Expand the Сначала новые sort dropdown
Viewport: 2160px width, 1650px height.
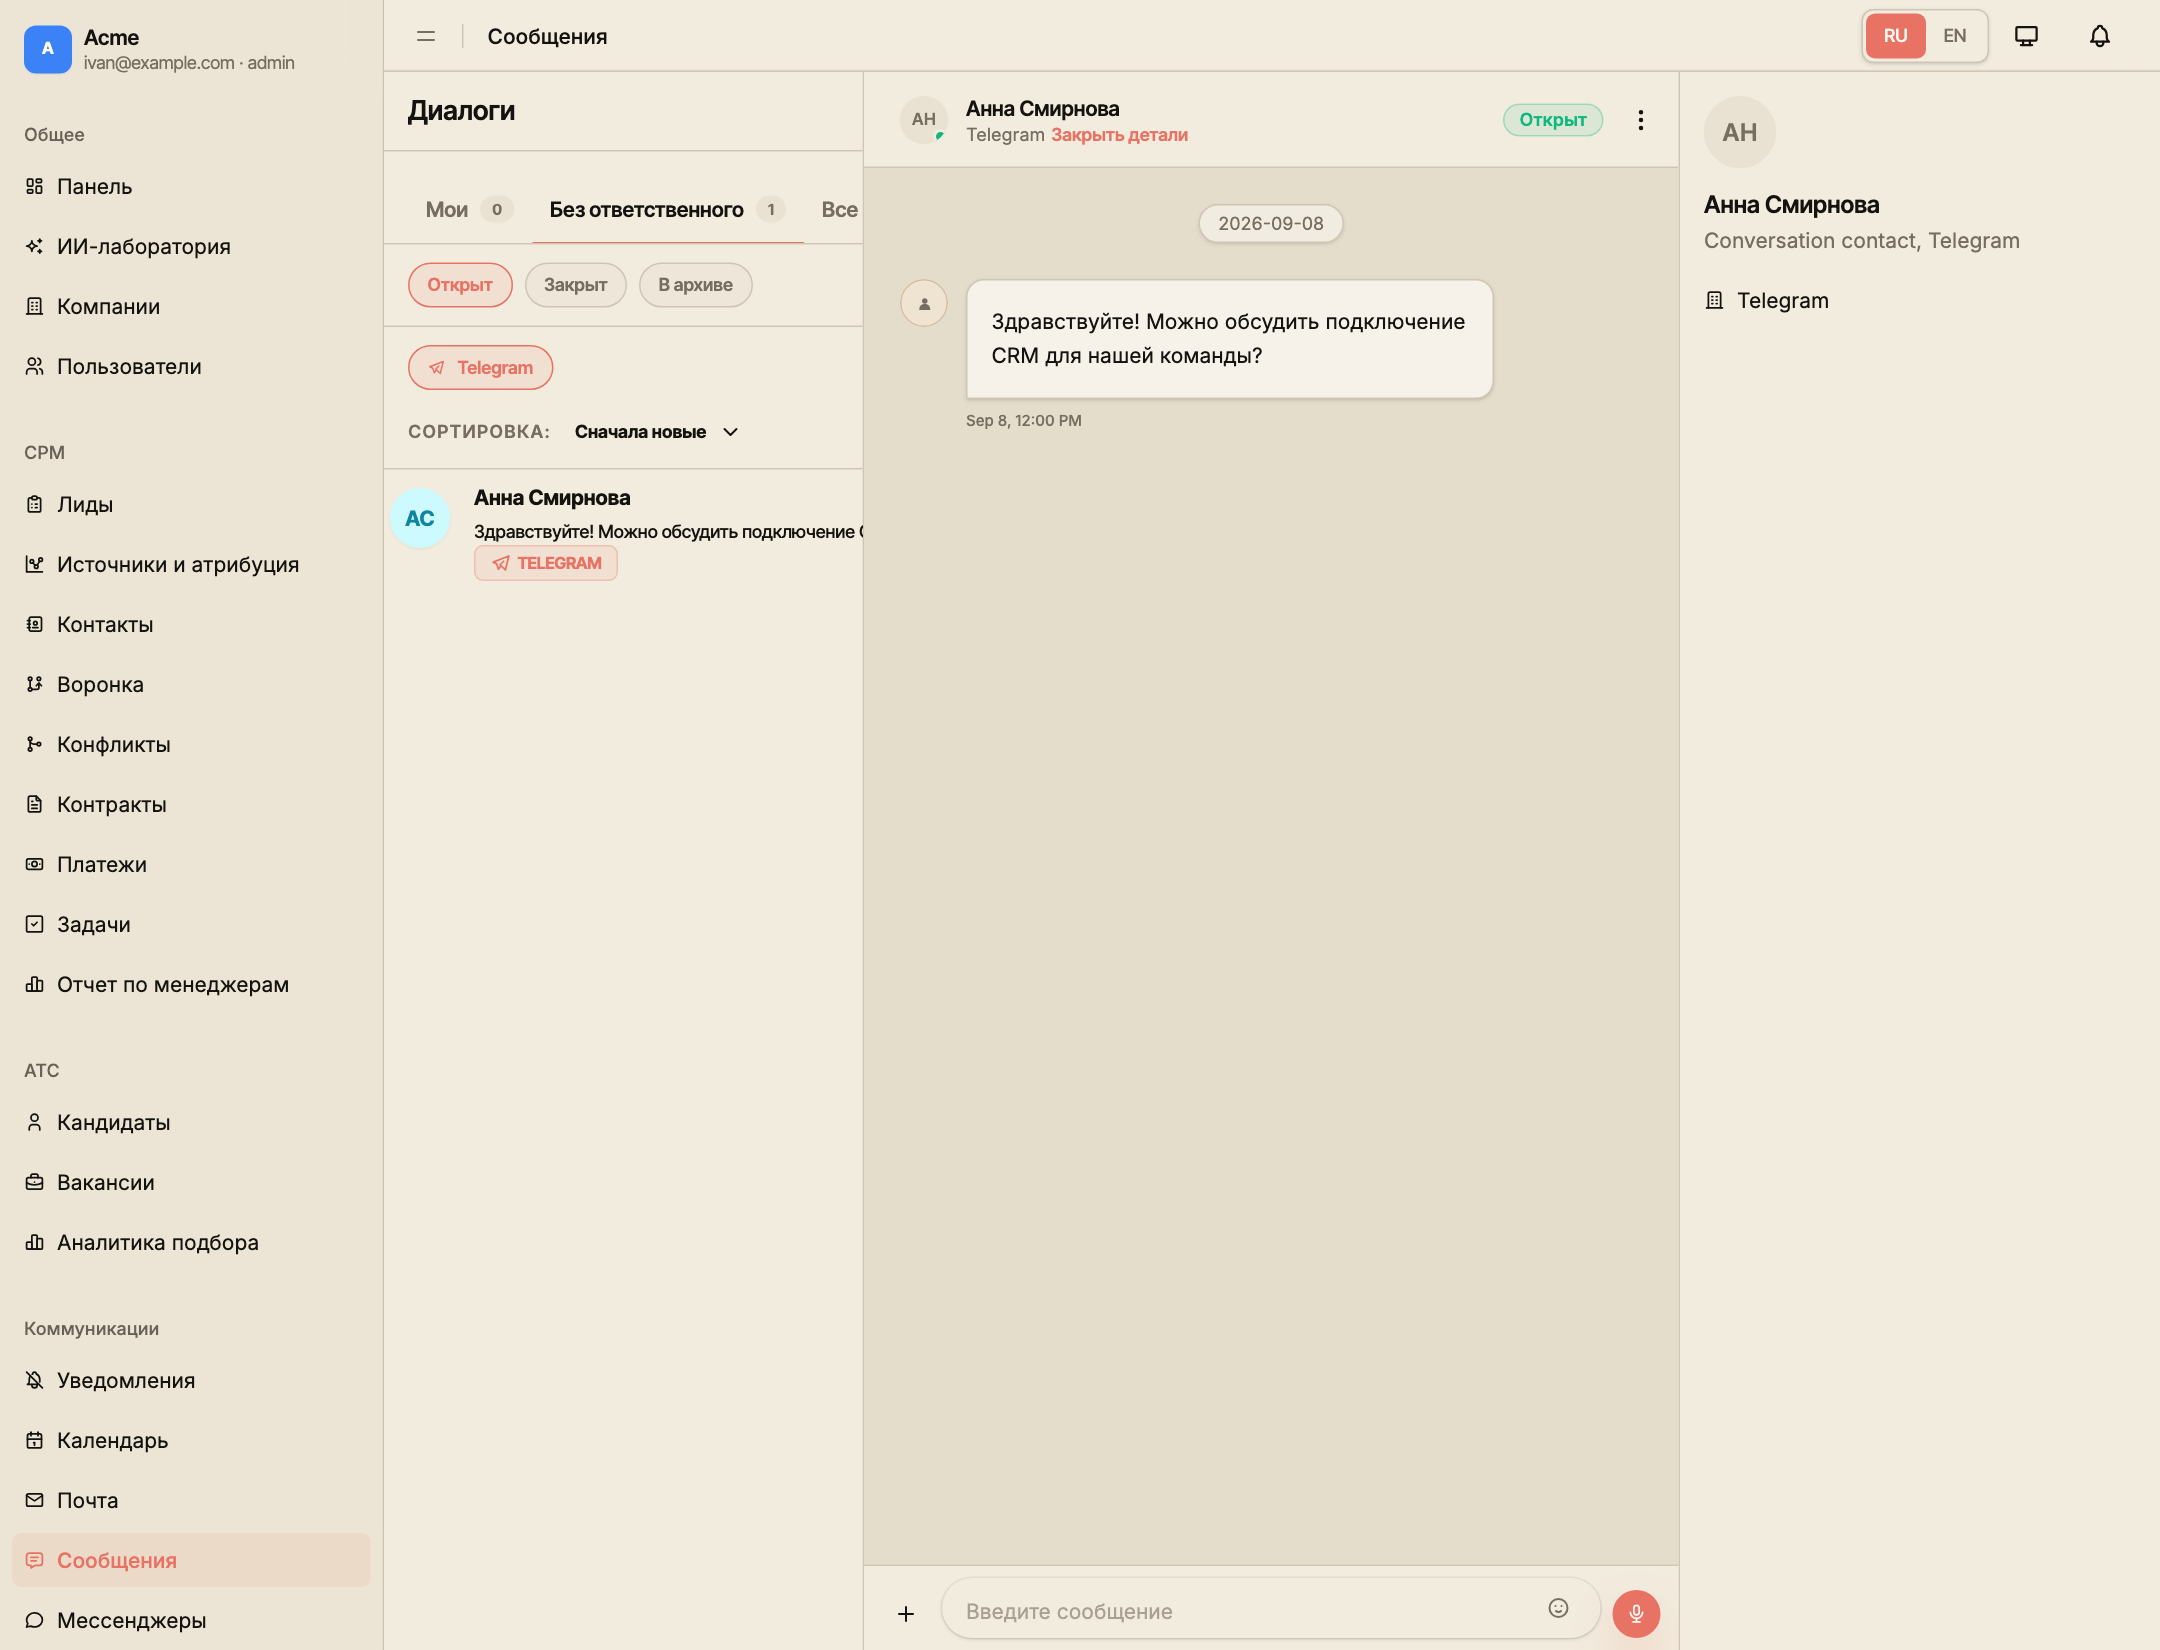656,432
